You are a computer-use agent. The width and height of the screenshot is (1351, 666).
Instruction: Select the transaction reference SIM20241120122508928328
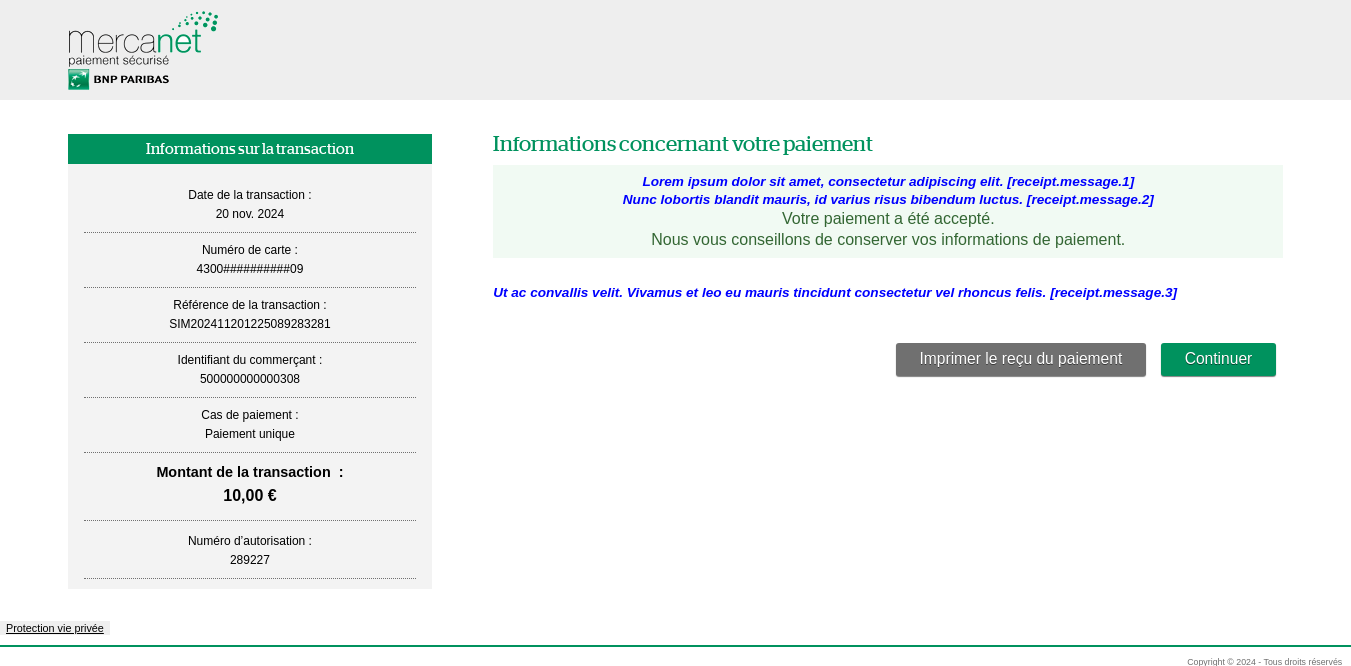(x=249, y=324)
